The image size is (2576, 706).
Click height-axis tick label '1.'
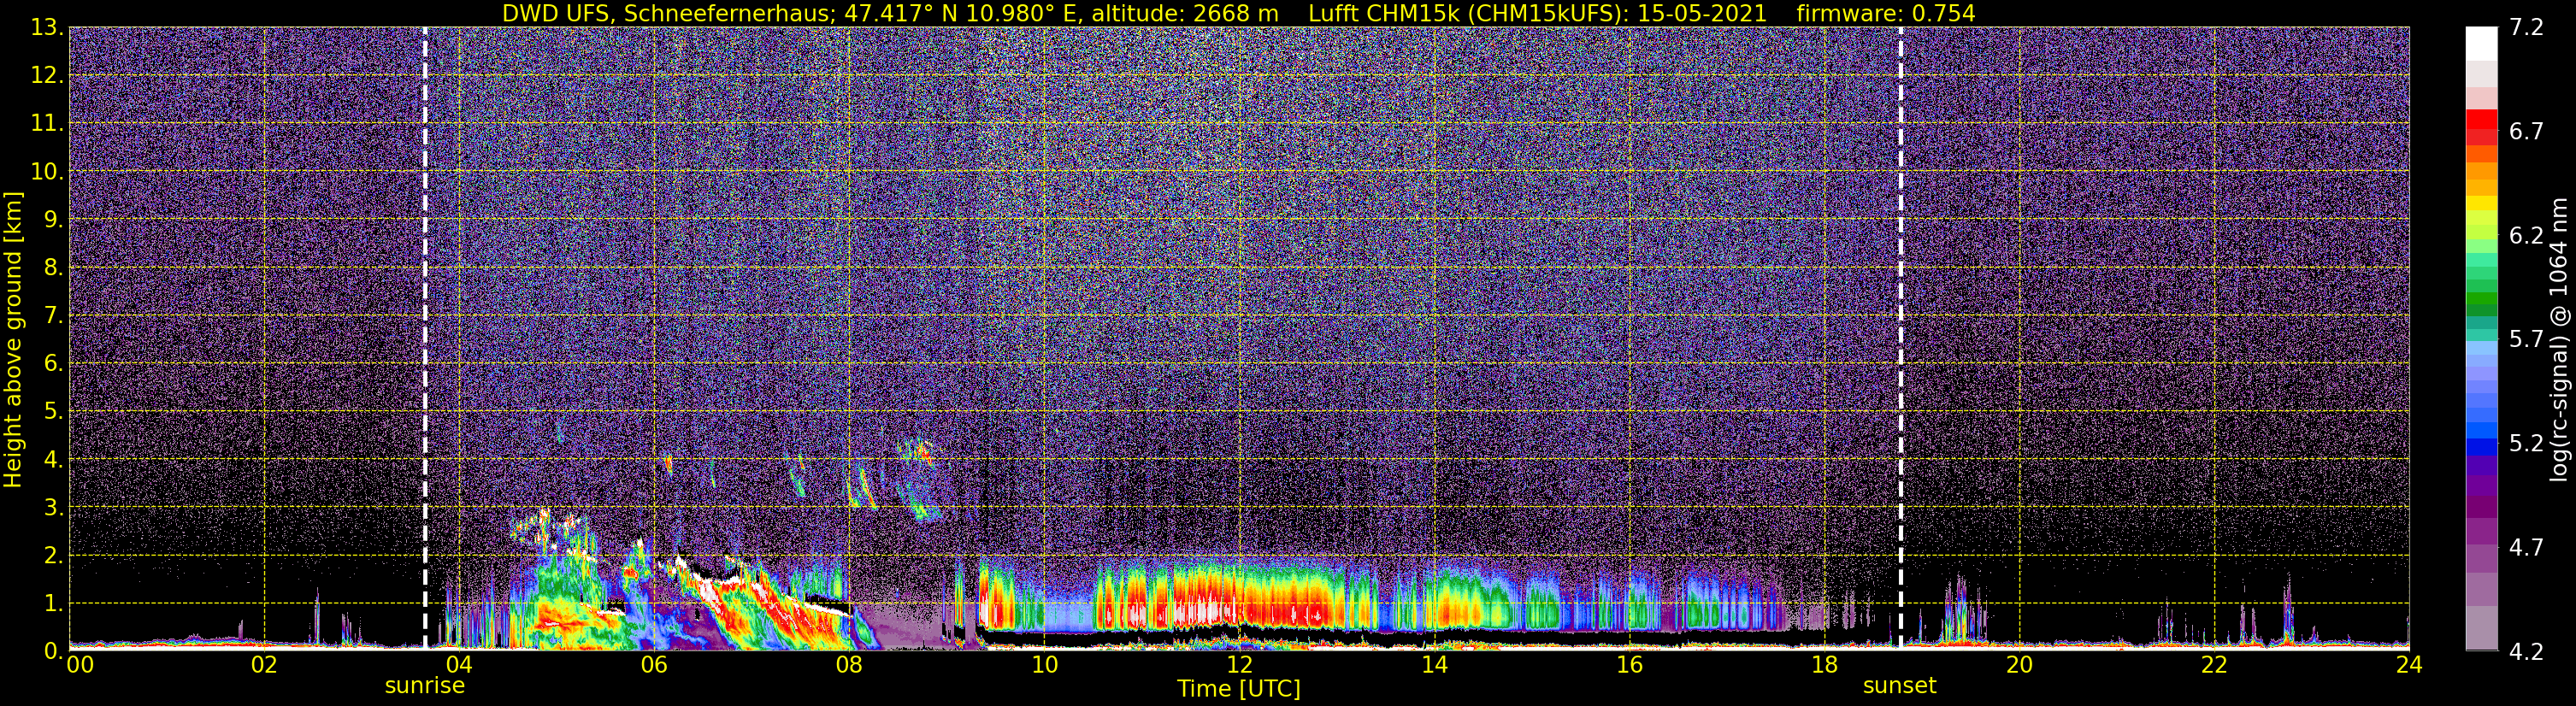click(x=54, y=604)
